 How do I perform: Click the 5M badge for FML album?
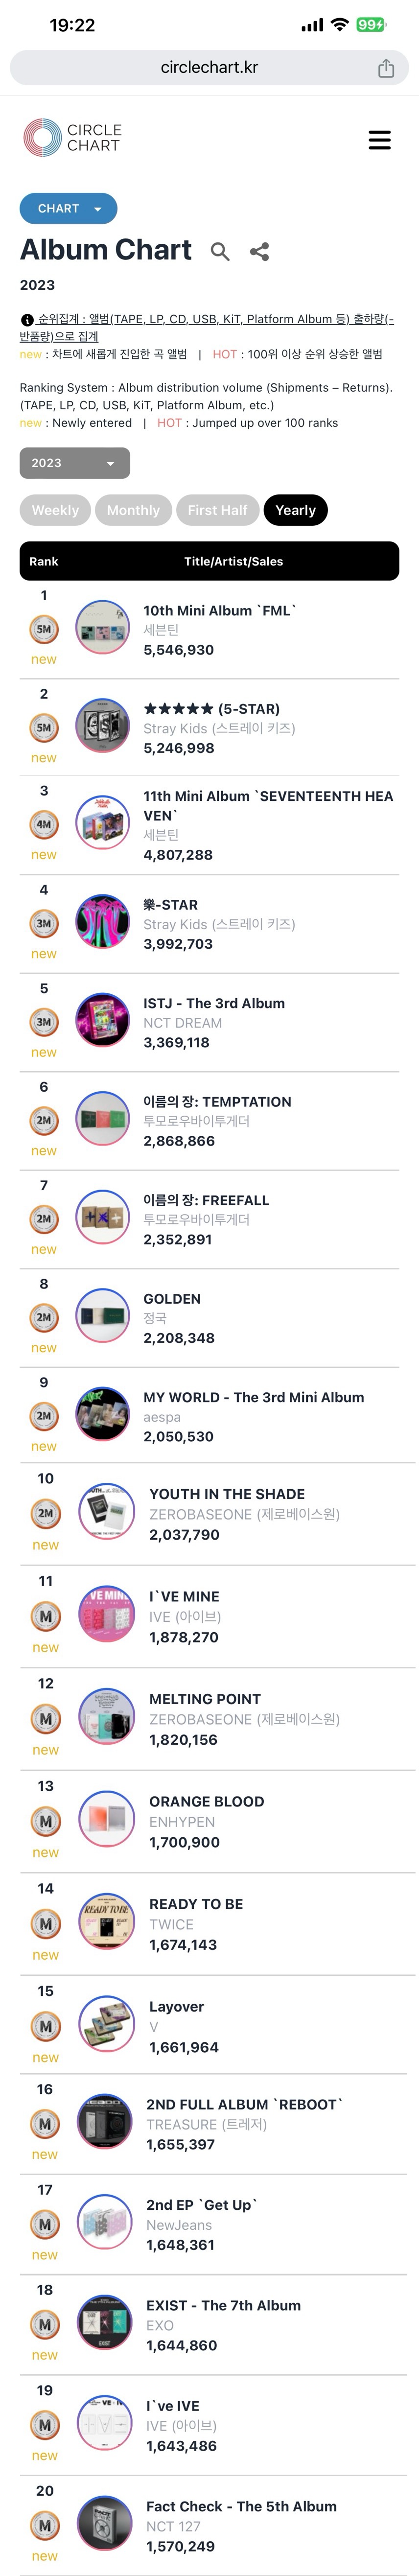coord(44,629)
